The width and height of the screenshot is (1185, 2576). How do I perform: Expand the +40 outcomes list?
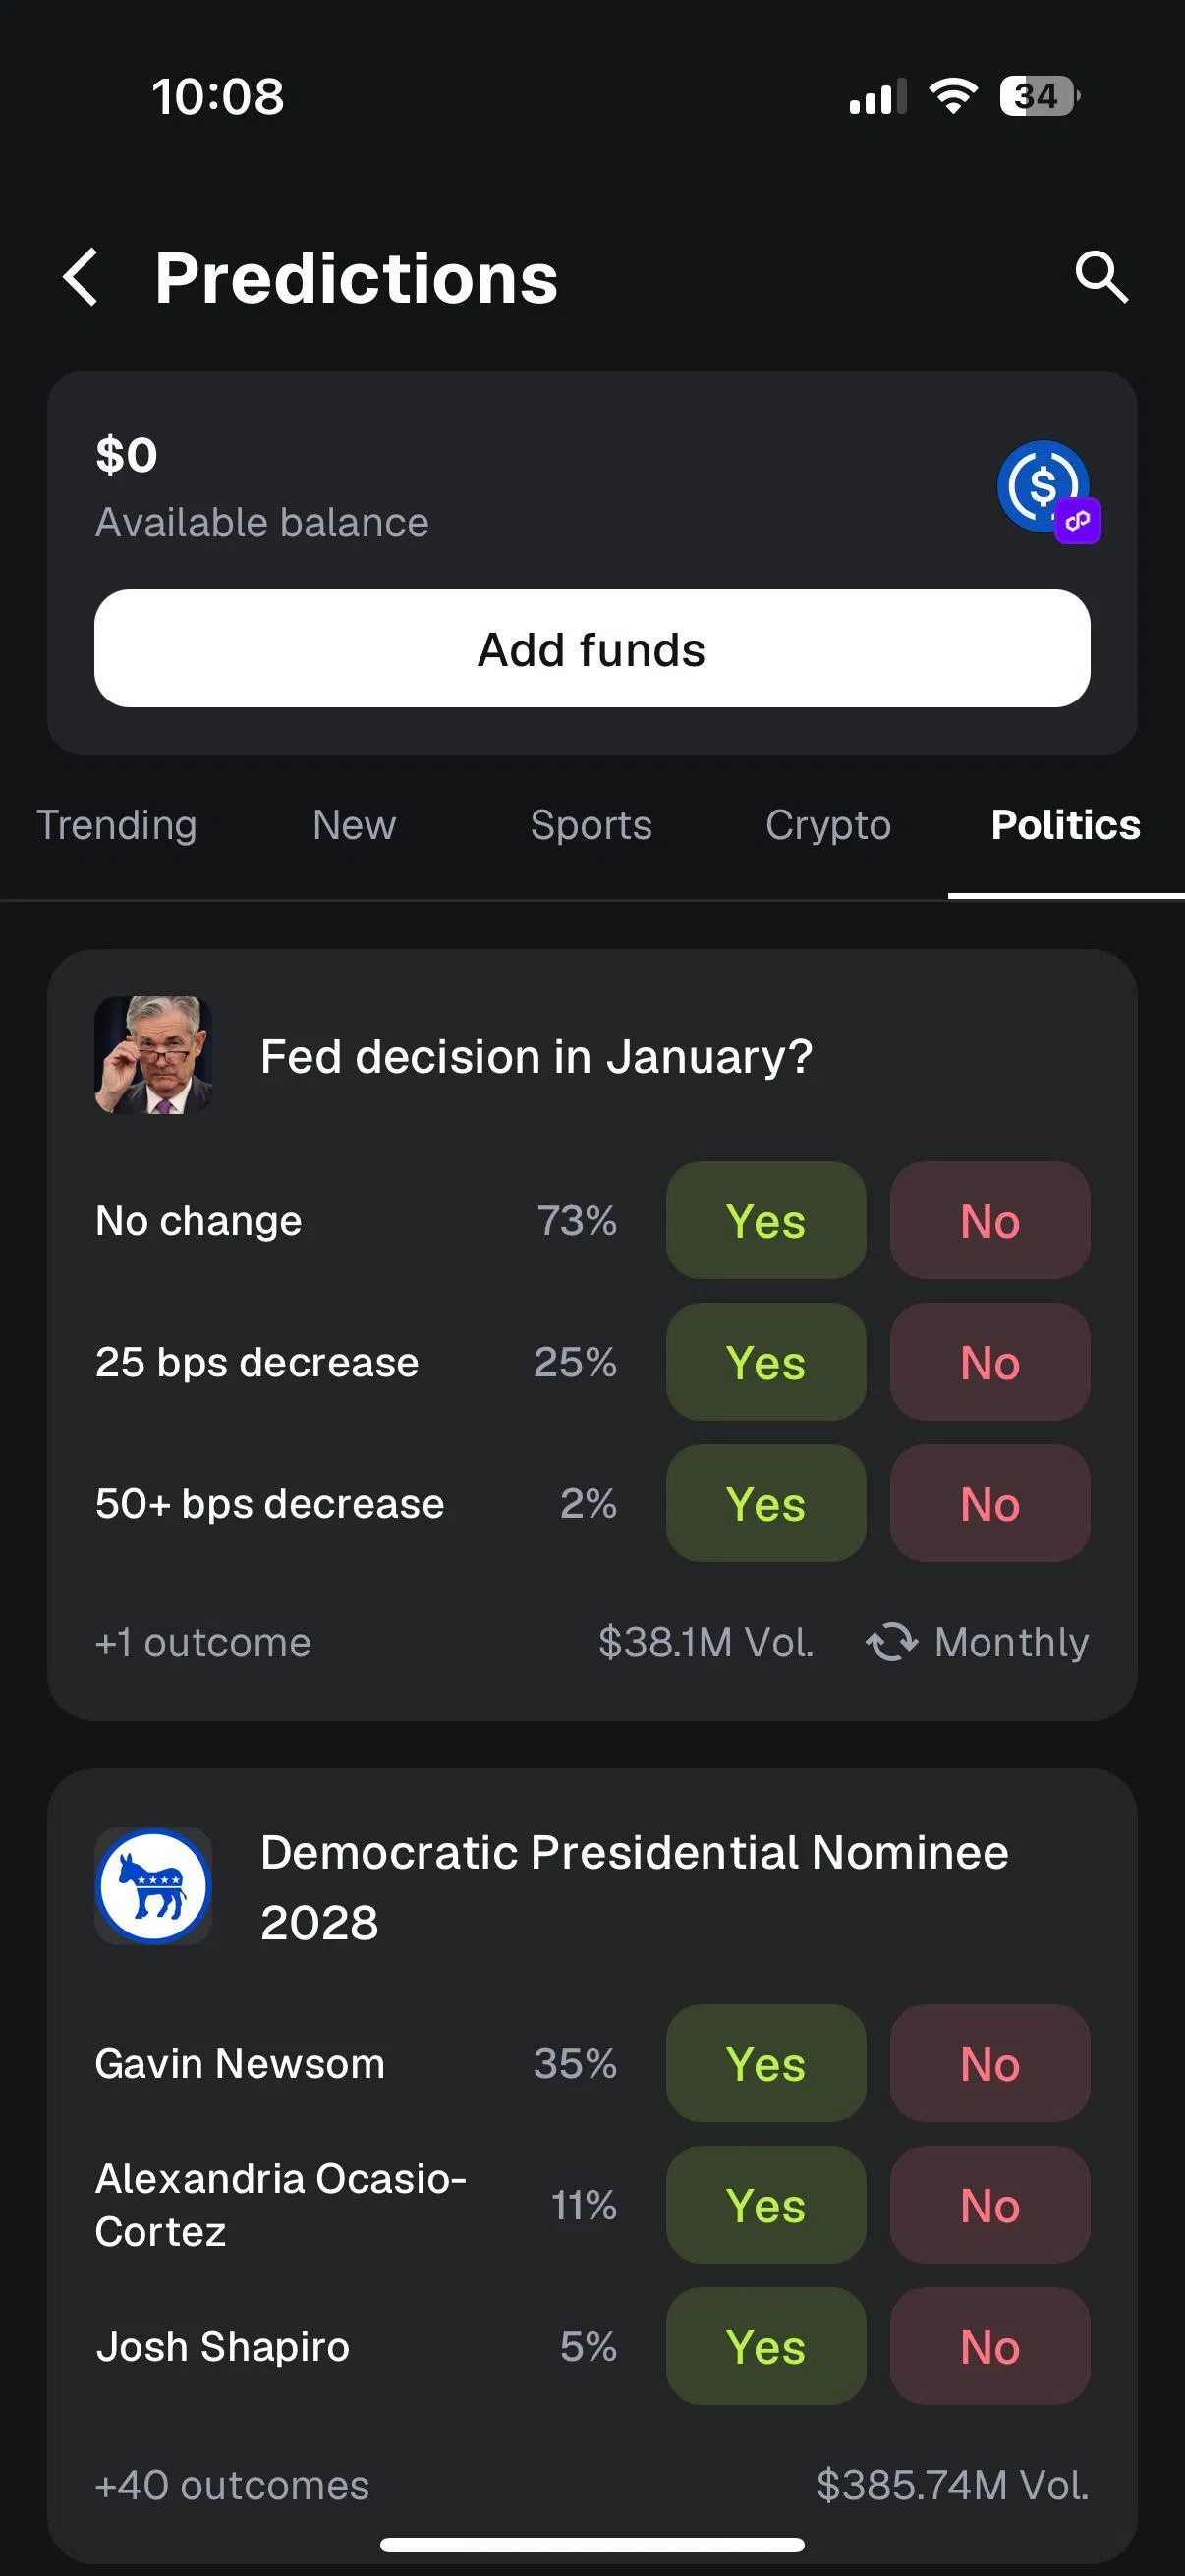(x=232, y=2485)
